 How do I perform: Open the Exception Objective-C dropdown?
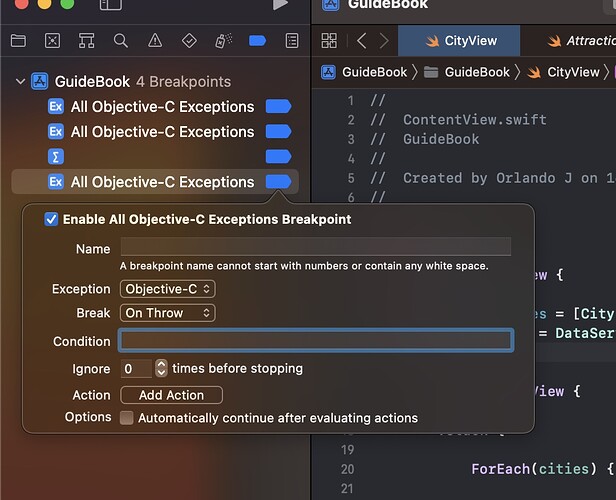pos(168,289)
